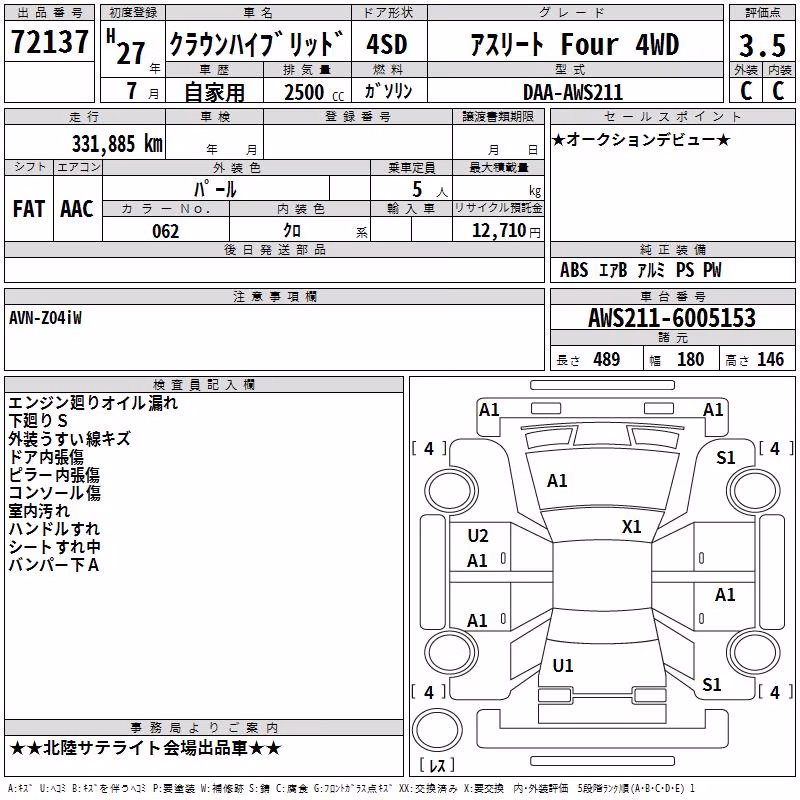
Task: Select the grade score 3.5
Action: coord(762,45)
